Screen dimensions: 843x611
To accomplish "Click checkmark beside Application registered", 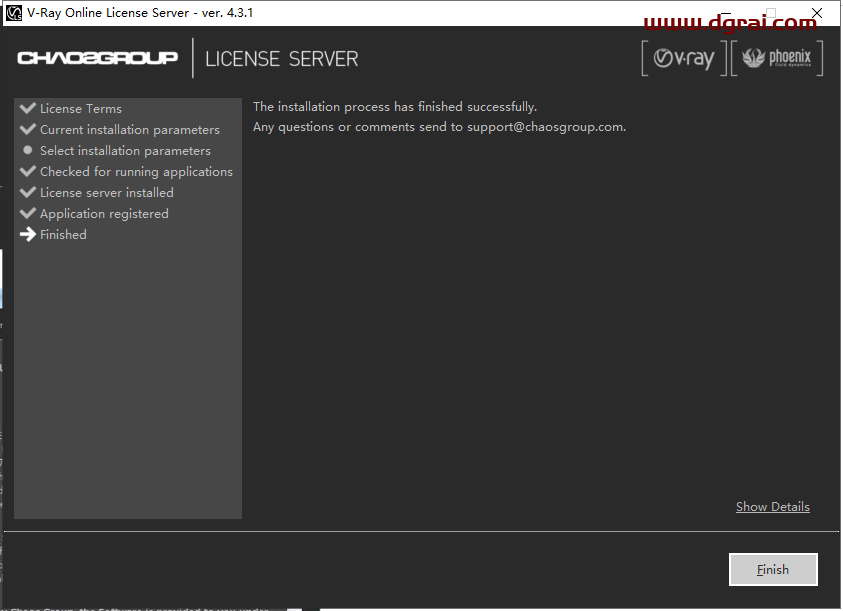I will (27, 213).
